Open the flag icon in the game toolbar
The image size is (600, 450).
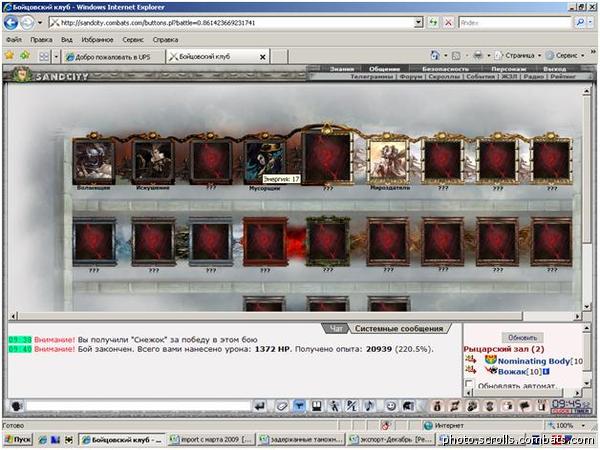[x=525, y=406]
